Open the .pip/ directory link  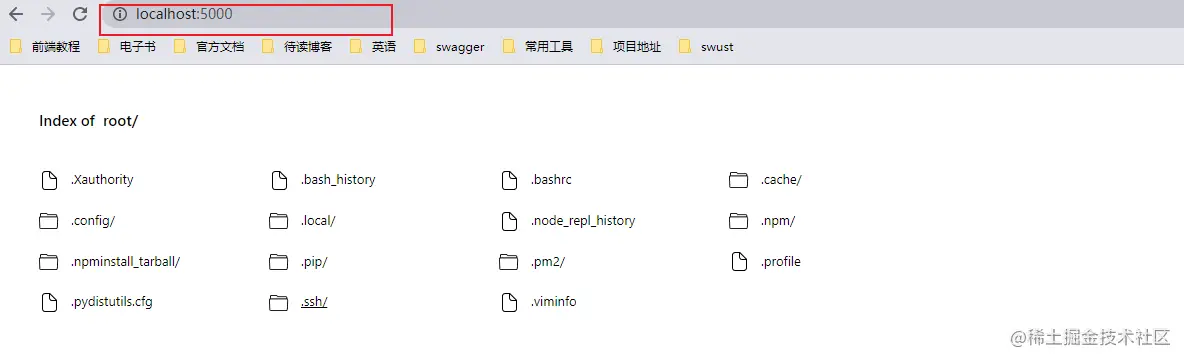point(314,262)
